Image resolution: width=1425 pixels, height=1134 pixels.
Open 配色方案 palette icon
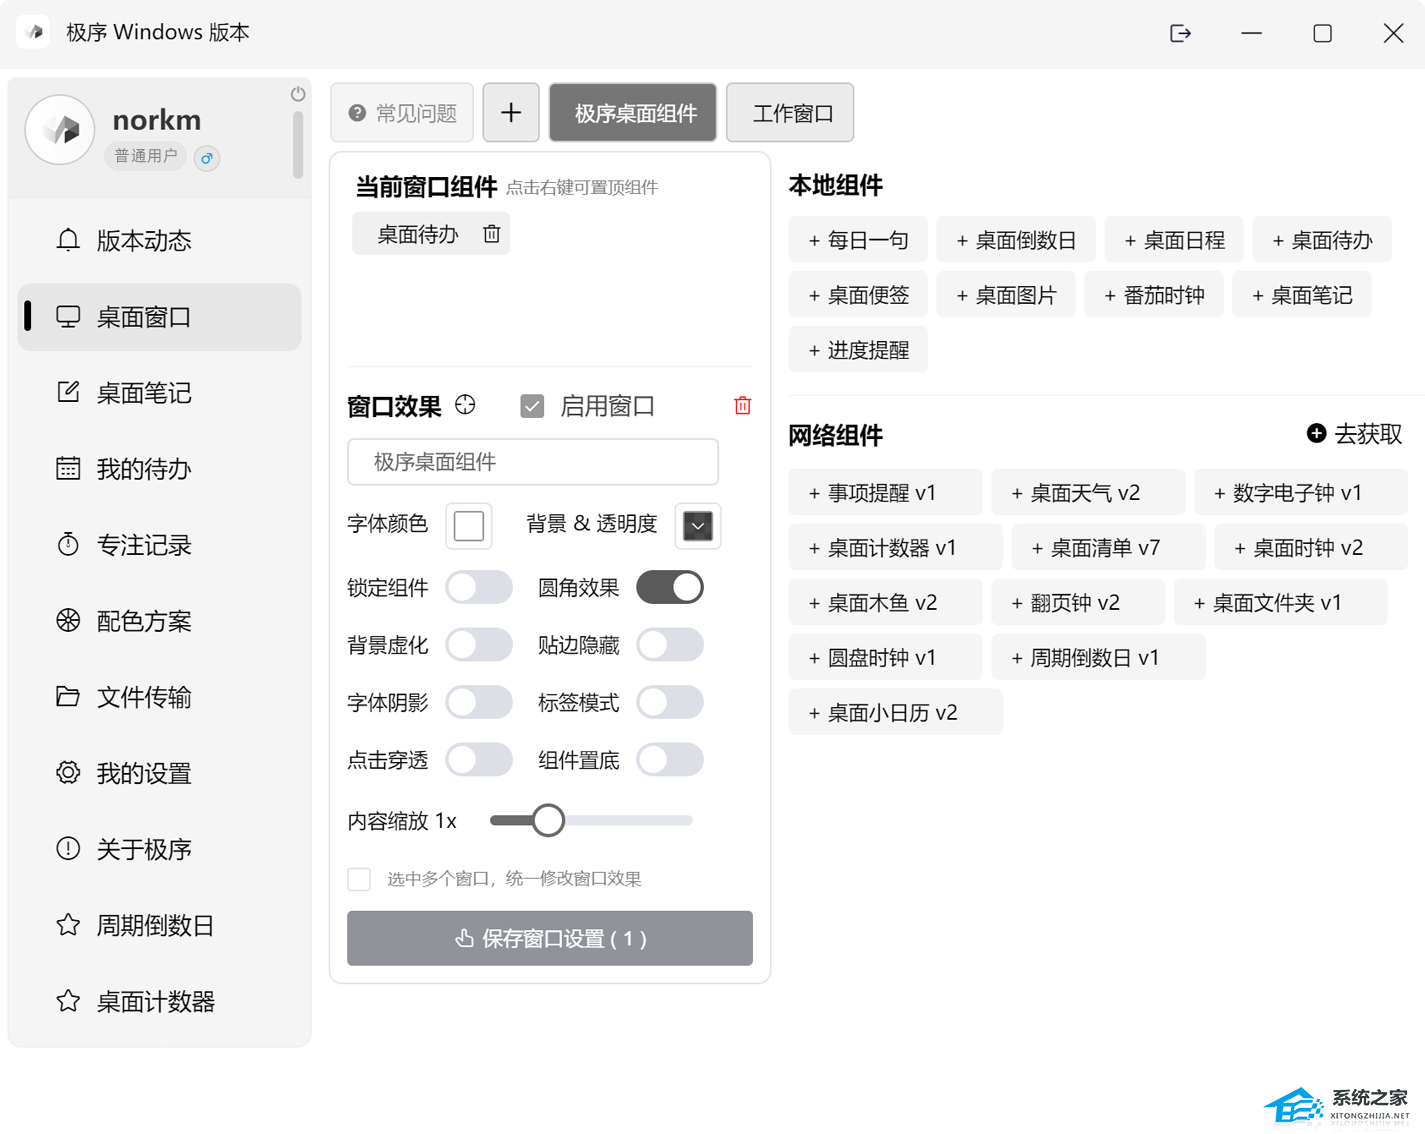[68, 620]
